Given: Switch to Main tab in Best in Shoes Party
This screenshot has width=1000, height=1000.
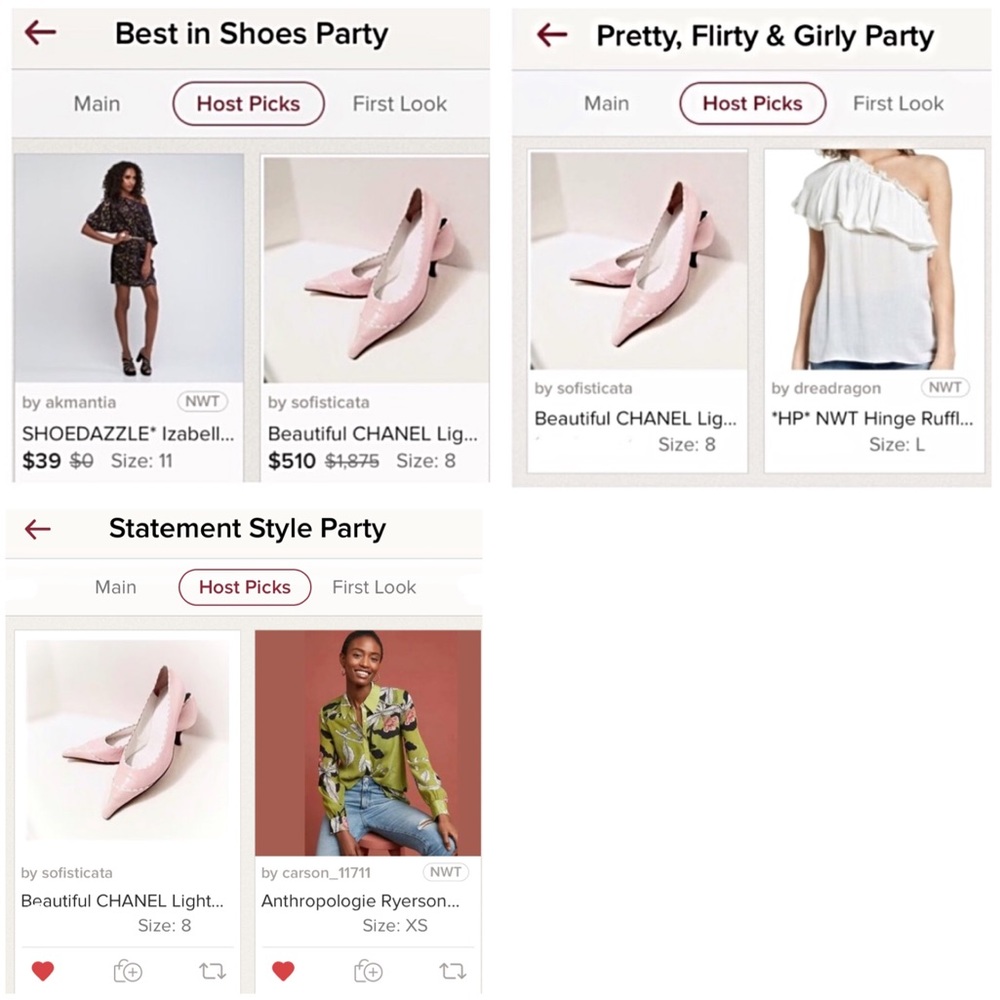Looking at the screenshot, I should [x=96, y=104].
